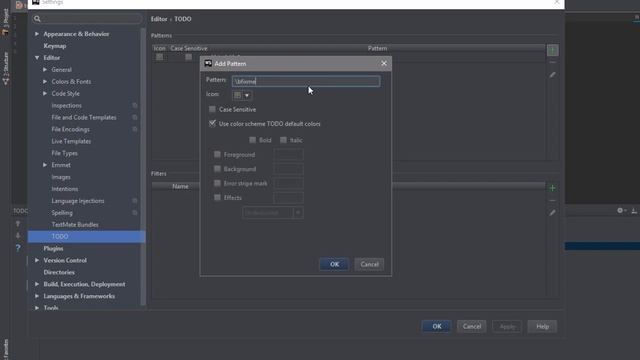Select Inspections in settings tree
The image size is (640, 360).
[67, 105]
